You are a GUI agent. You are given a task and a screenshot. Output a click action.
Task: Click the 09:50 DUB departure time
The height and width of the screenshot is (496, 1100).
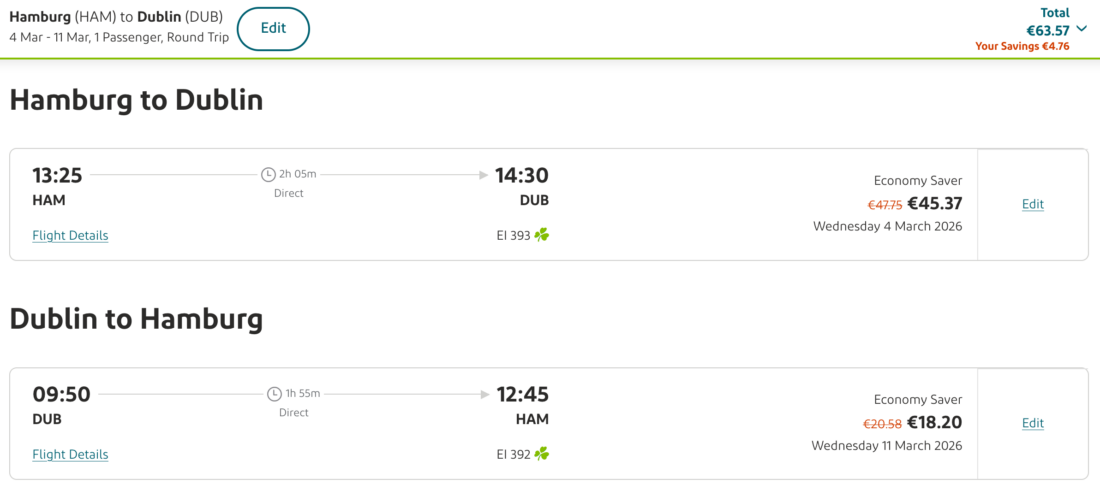coord(61,395)
